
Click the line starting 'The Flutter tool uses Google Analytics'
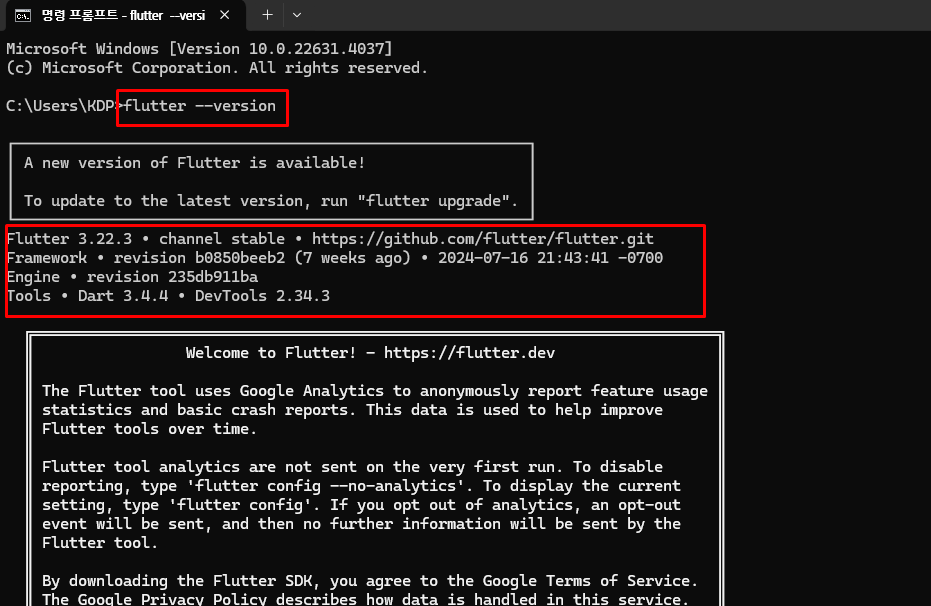click(x=375, y=391)
